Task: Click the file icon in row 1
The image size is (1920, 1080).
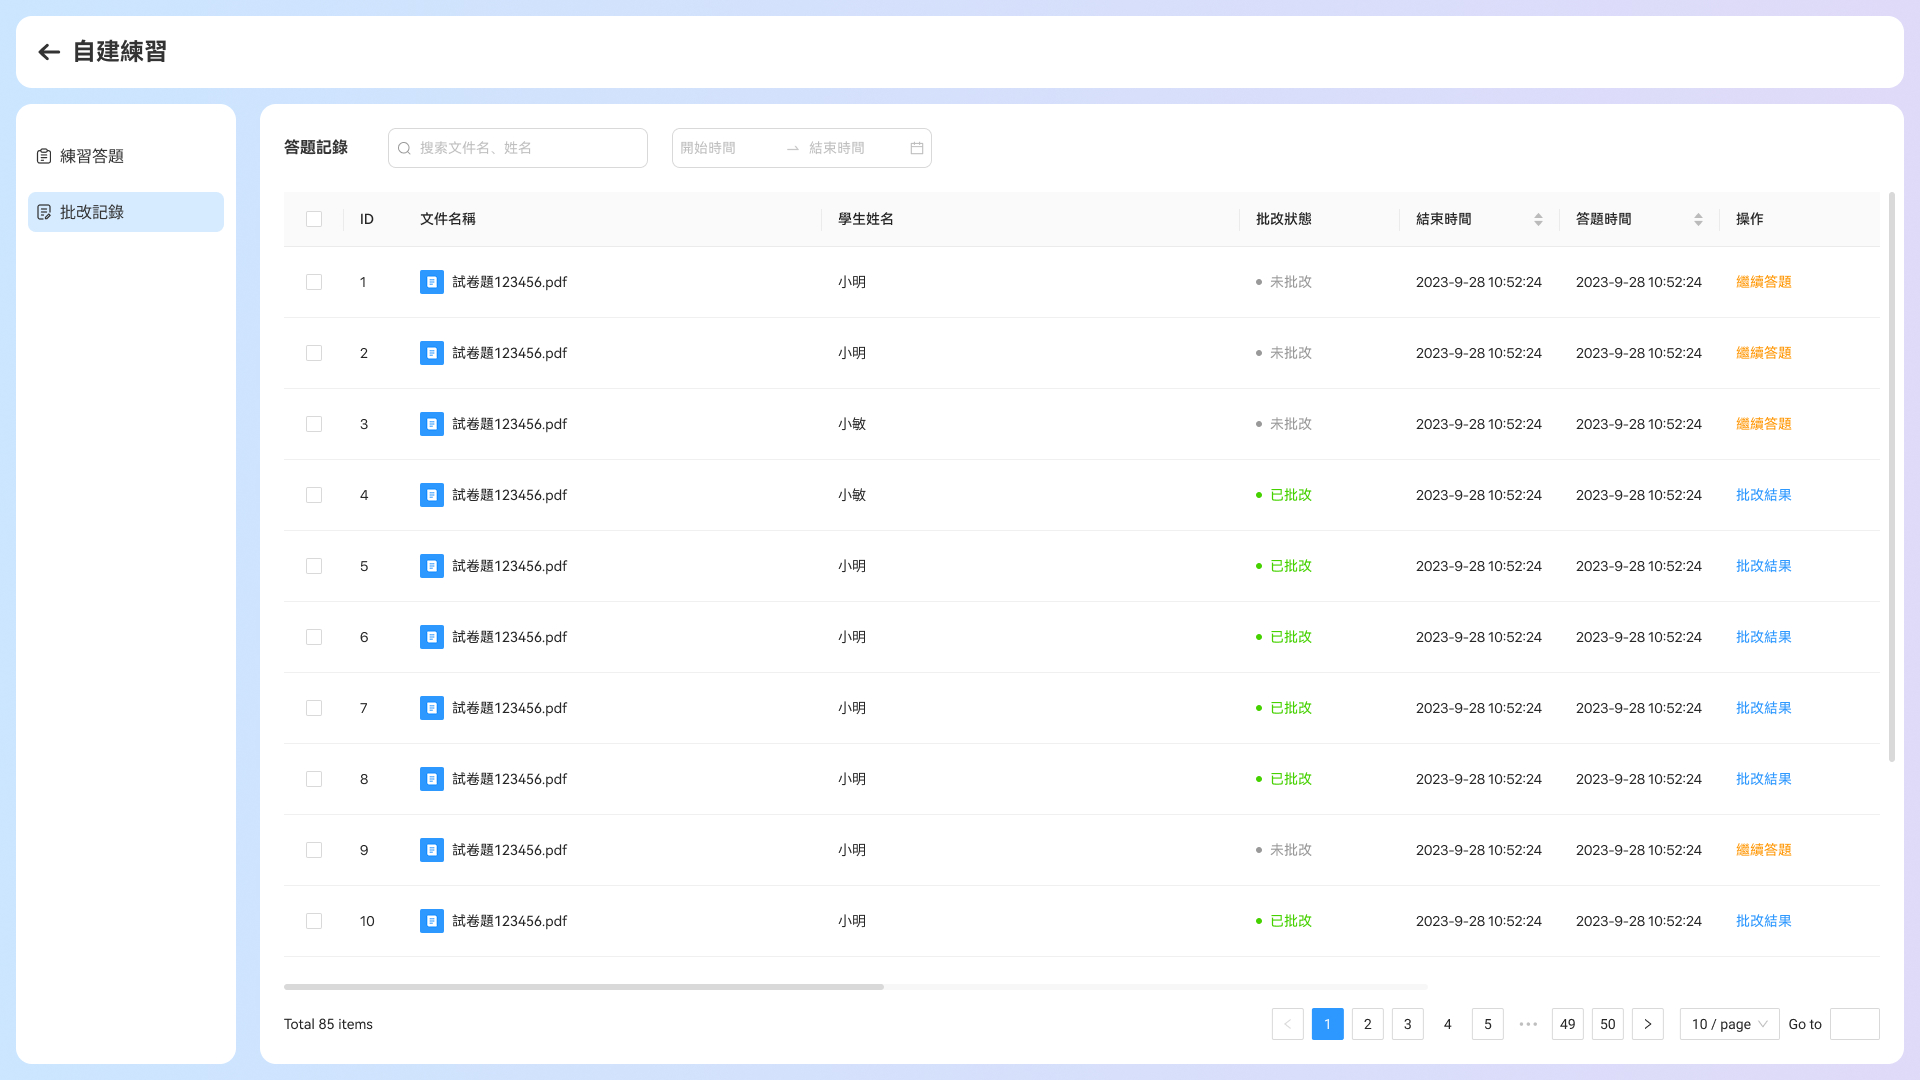Action: click(x=432, y=282)
